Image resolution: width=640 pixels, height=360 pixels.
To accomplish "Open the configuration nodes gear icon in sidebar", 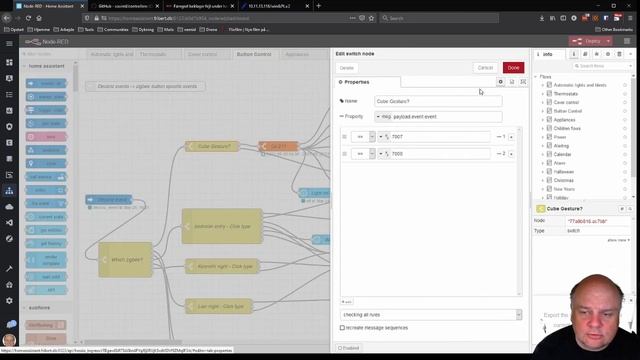I will tap(608, 54).
